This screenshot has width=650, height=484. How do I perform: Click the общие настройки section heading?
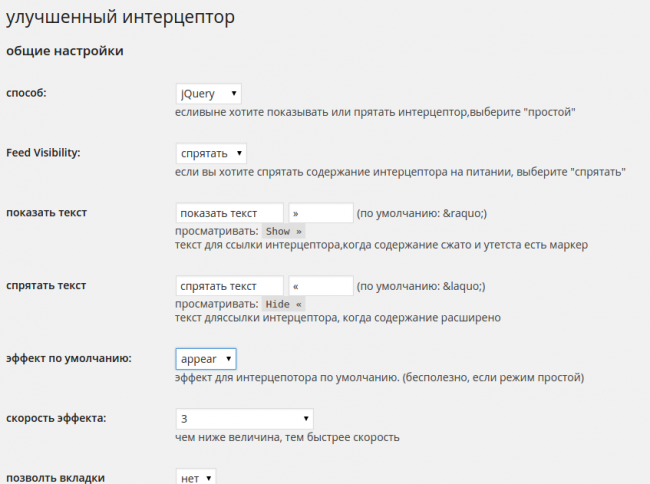coord(65,50)
